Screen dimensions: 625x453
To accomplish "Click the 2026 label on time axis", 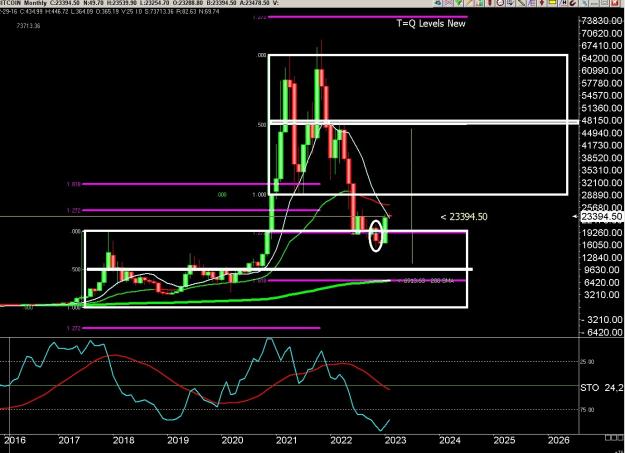I will (559, 440).
